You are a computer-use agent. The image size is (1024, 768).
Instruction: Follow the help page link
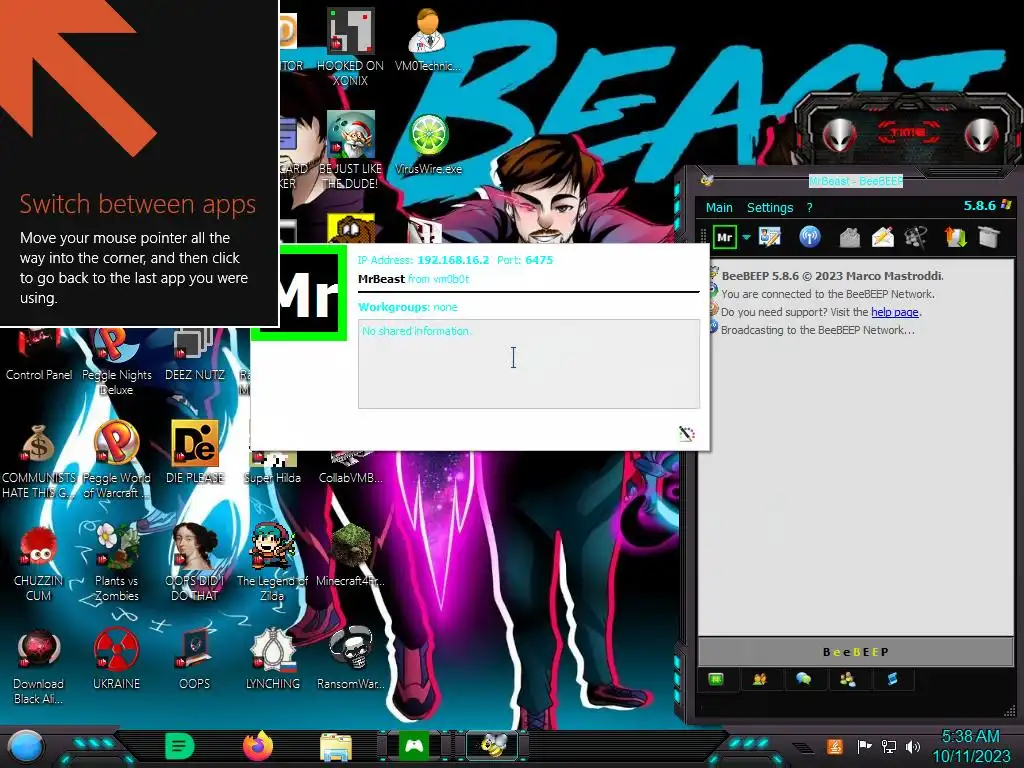(x=895, y=312)
